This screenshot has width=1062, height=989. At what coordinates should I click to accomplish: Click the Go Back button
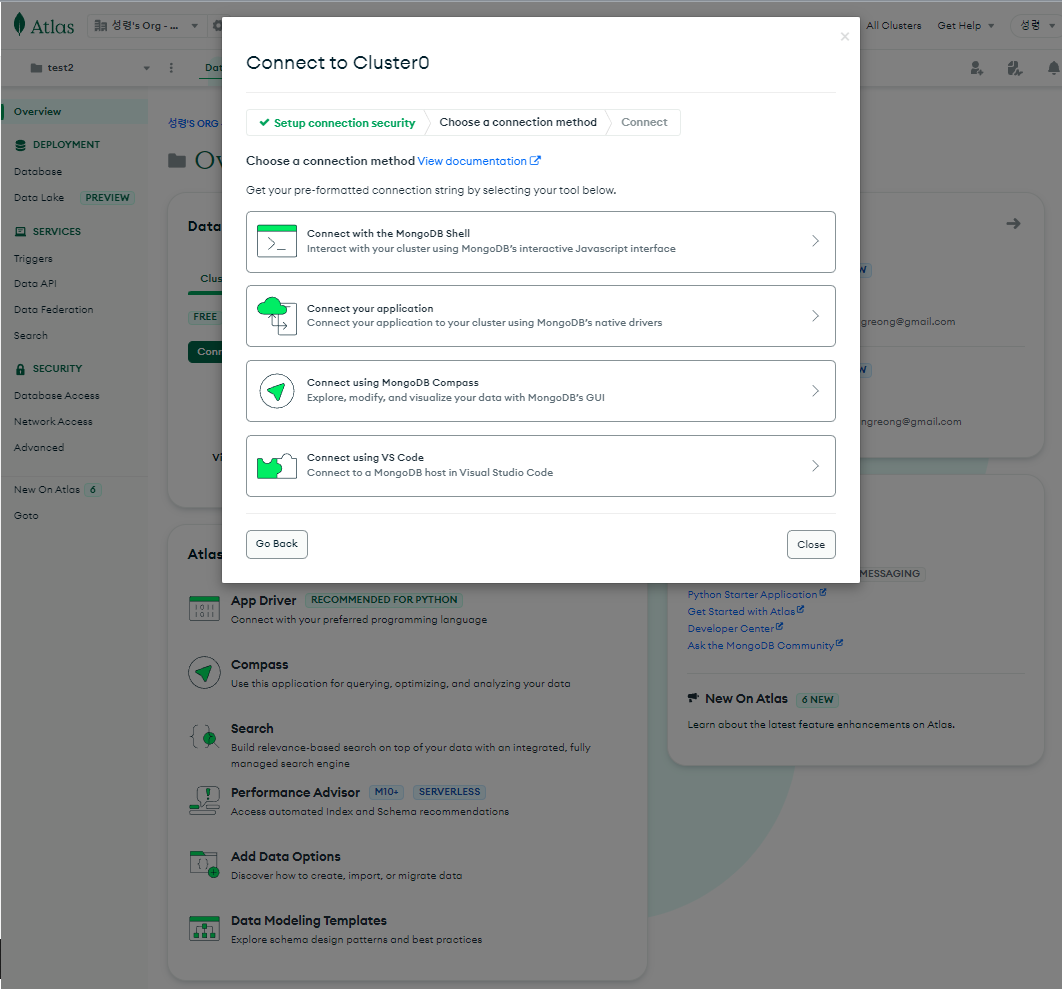pyautogui.click(x=277, y=544)
